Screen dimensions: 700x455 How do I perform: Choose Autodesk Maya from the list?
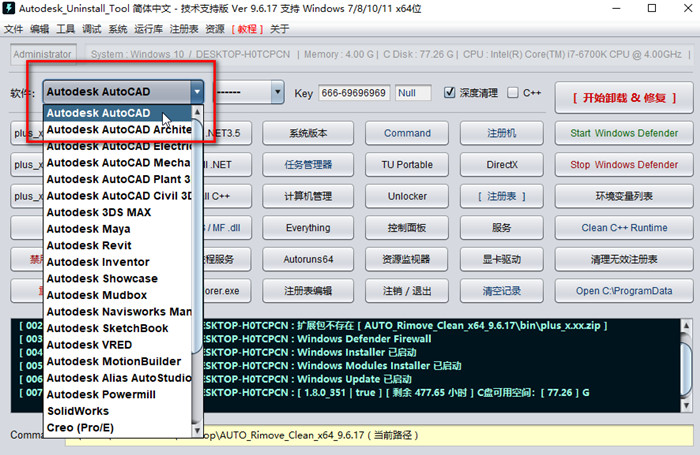point(118,229)
